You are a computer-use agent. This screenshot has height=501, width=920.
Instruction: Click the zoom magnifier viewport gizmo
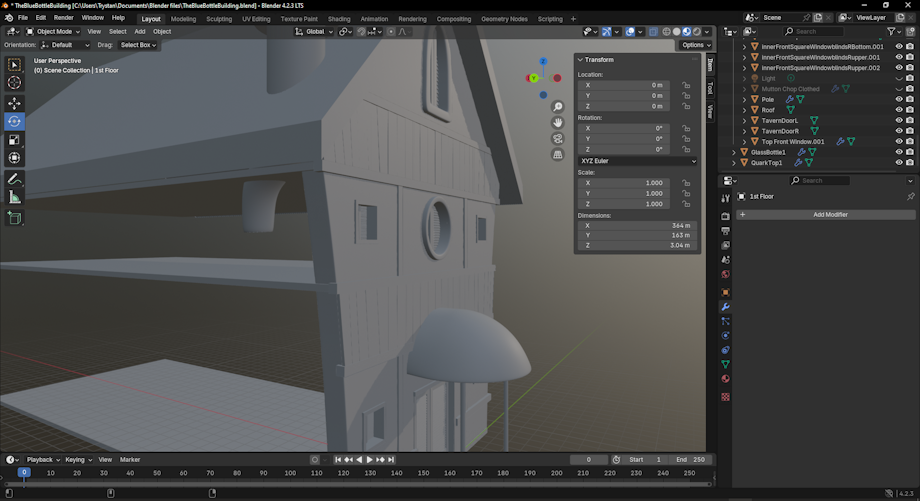(558, 107)
